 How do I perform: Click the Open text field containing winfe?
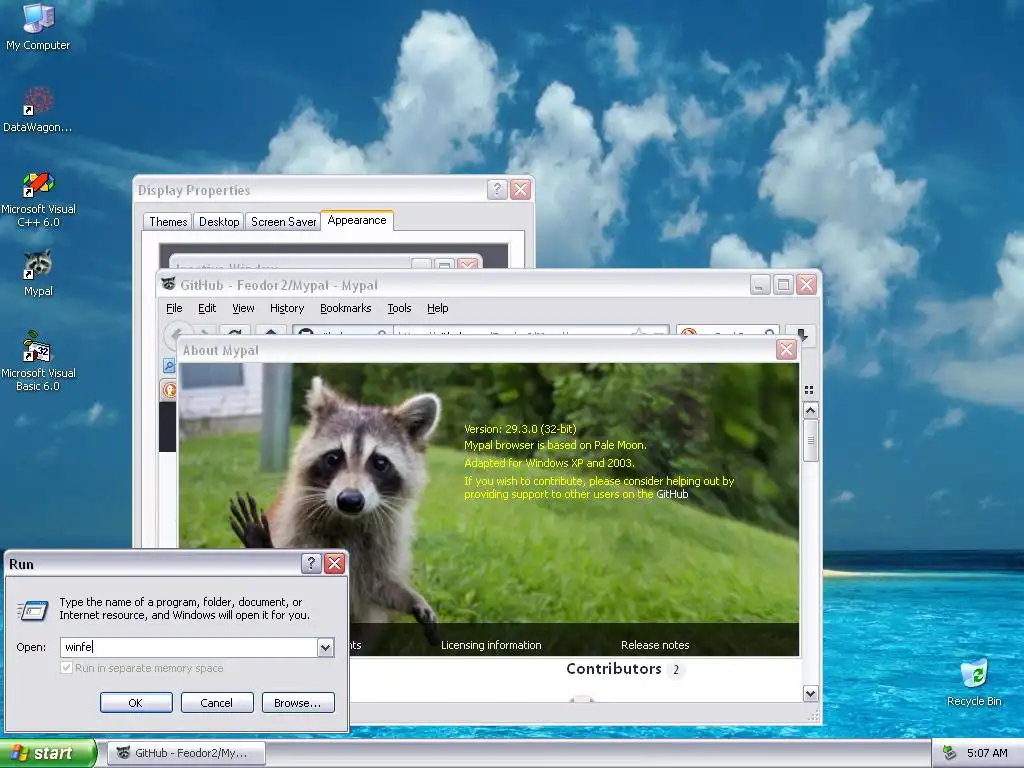(x=189, y=647)
